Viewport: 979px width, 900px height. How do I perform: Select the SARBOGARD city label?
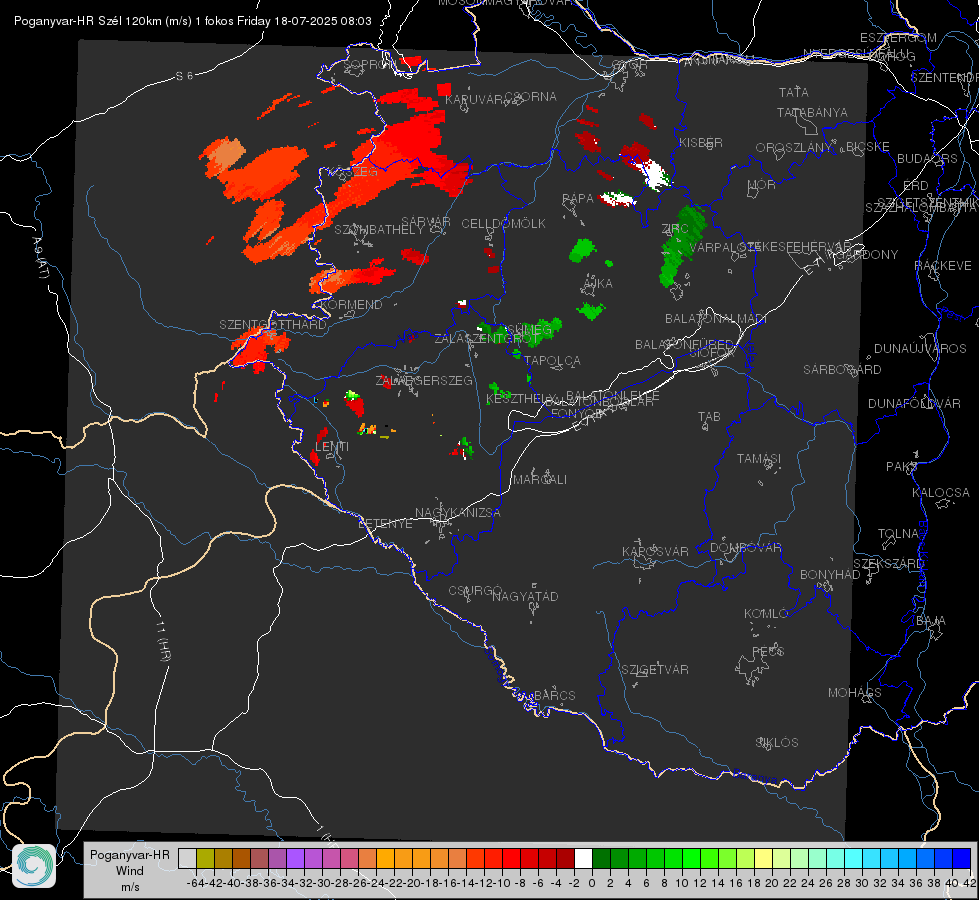tap(842, 370)
